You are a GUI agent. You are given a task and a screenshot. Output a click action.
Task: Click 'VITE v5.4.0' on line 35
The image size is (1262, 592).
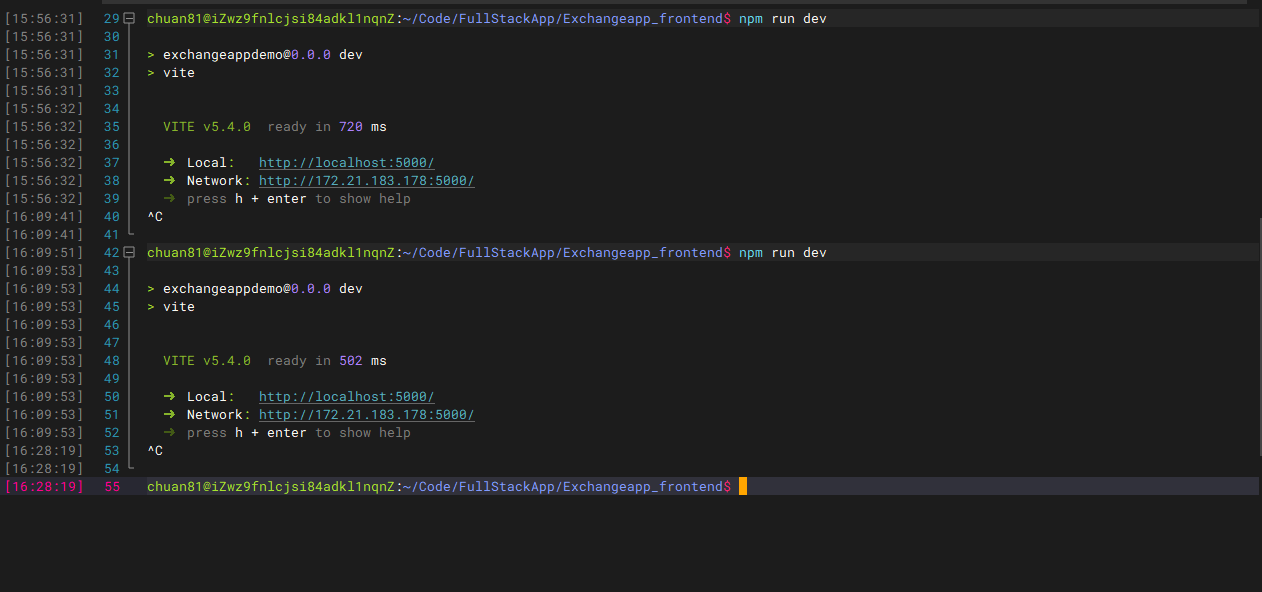point(207,127)
